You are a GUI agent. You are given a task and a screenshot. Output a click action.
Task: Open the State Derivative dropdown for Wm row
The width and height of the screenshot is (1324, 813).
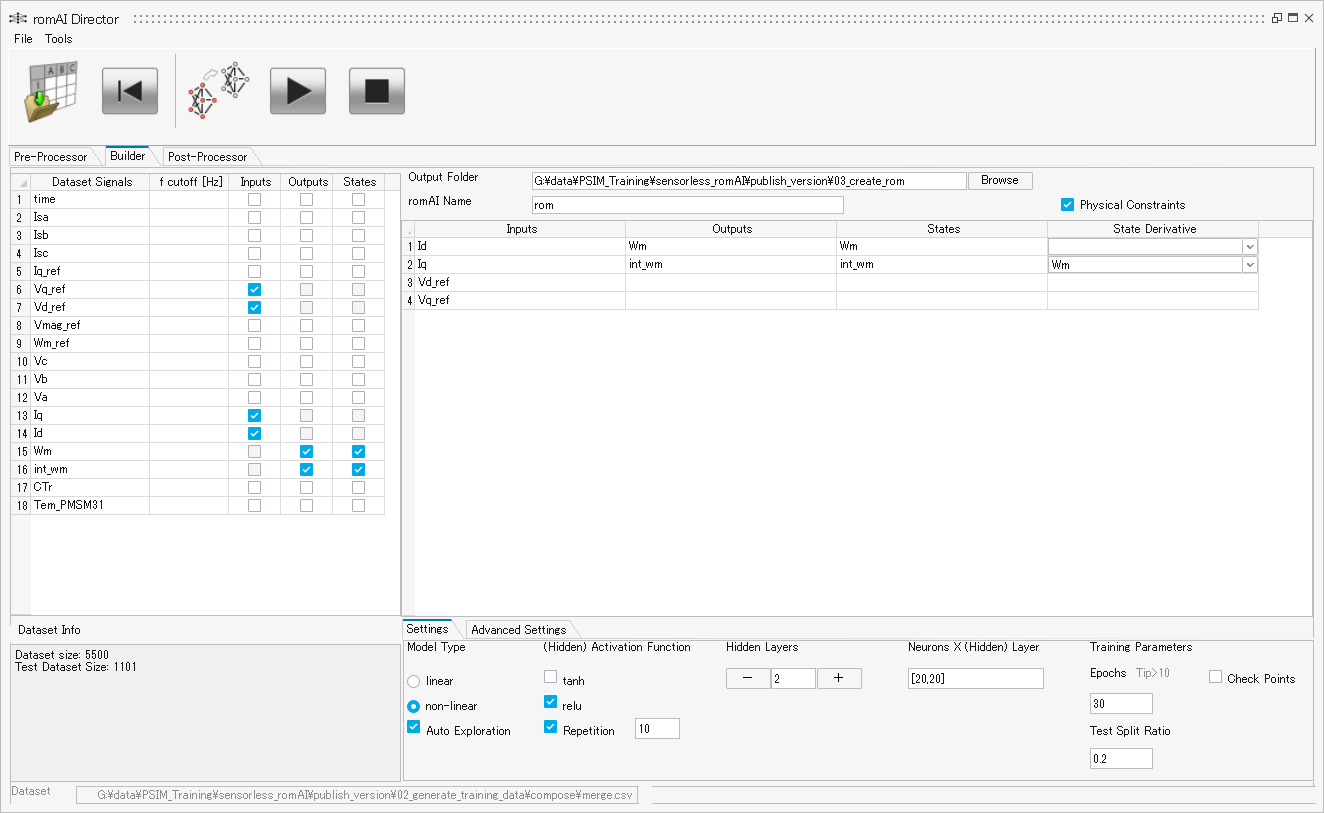(x=1250, y=246)
